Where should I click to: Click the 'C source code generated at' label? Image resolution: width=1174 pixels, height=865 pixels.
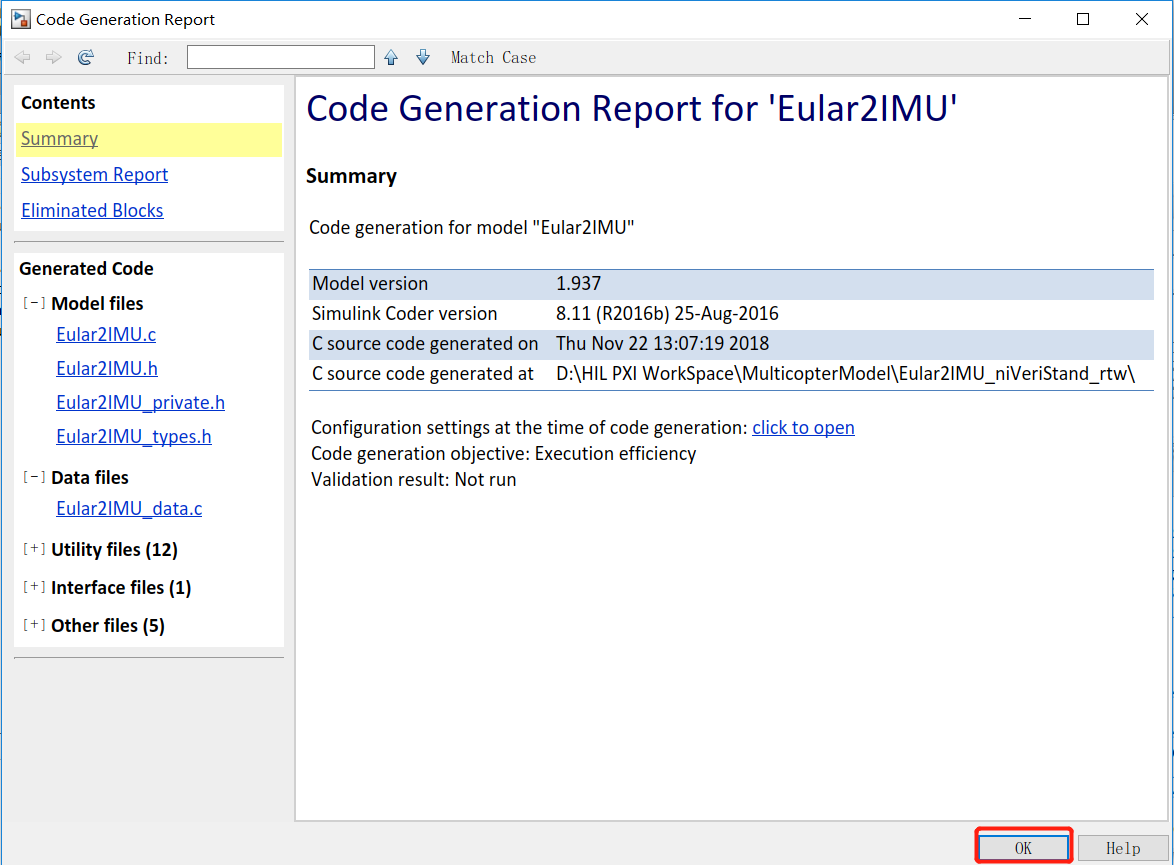pos(422,374)
